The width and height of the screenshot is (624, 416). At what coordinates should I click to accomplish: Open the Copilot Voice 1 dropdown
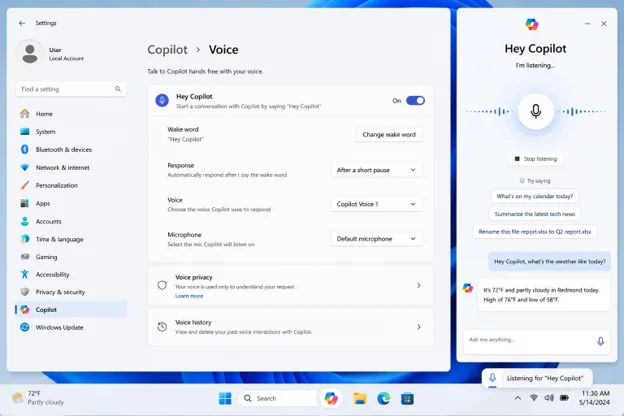click(x=376, y=204)
